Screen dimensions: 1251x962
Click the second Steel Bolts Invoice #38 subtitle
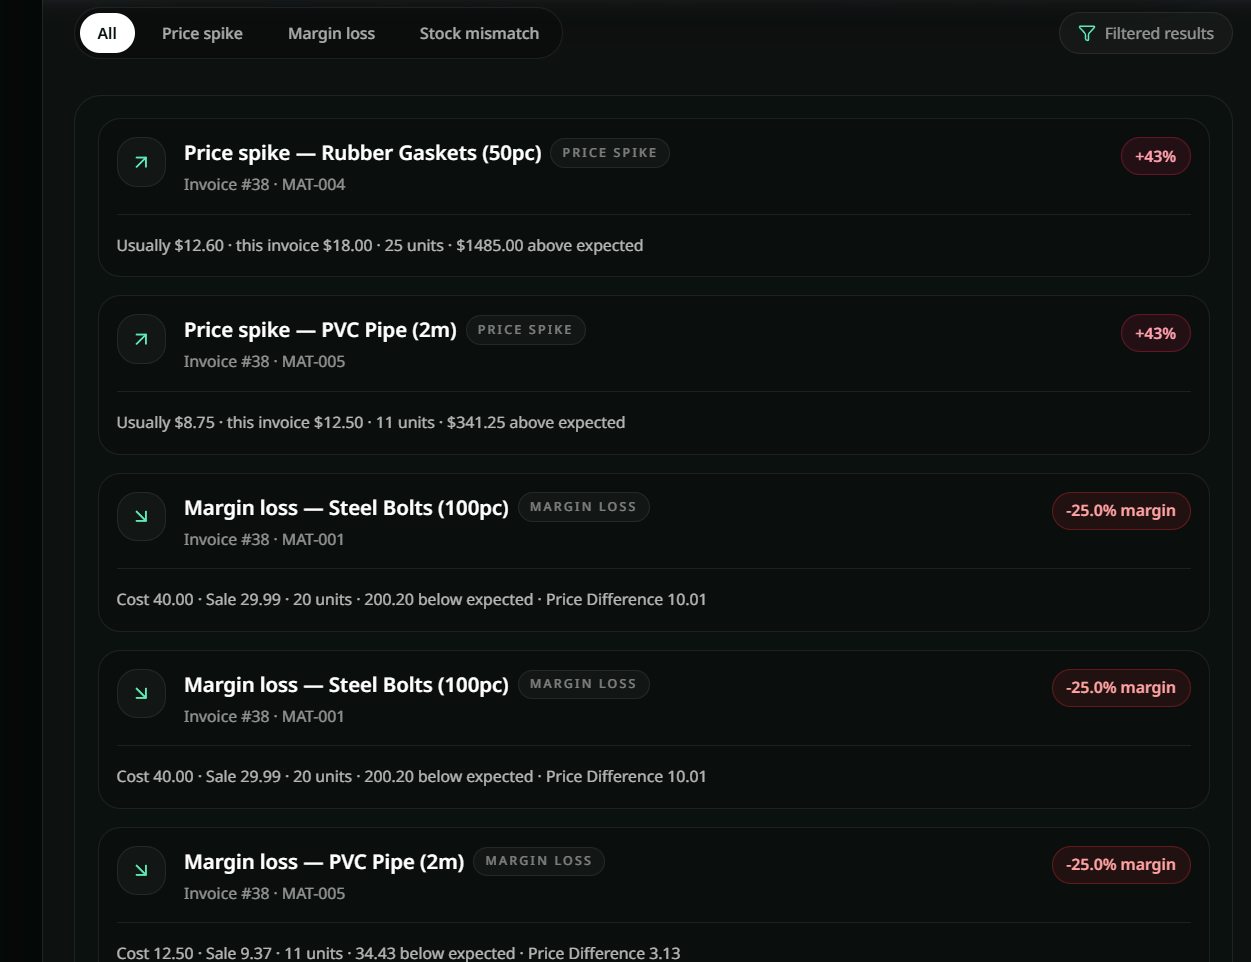[264, 716]
